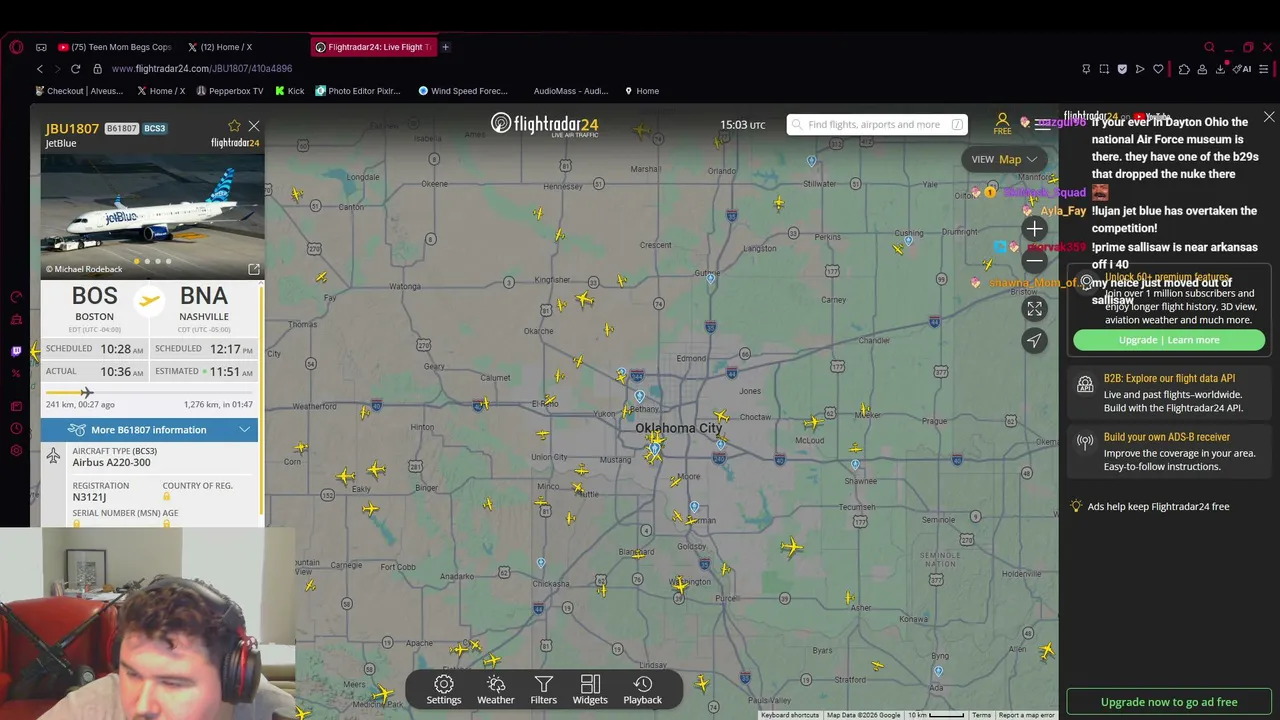Viewport: 1280px width, 720px height.
Task: Open Twitch from Opera sidebar
Action: [x=16, y=351]
